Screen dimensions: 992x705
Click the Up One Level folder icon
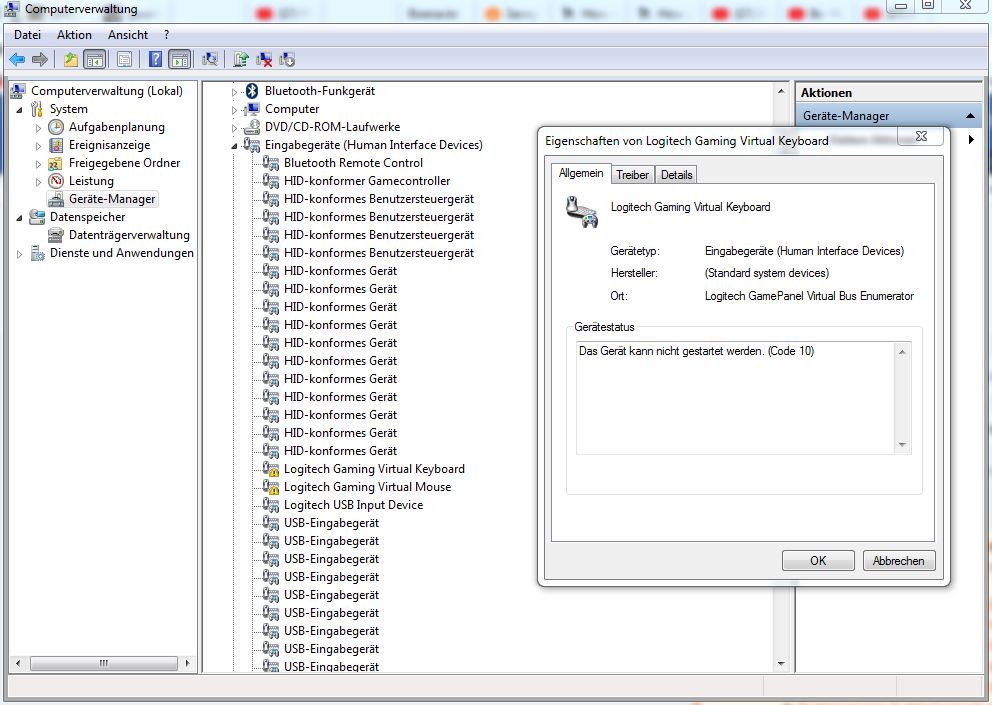pyautogui.click(x=71, y=59)
